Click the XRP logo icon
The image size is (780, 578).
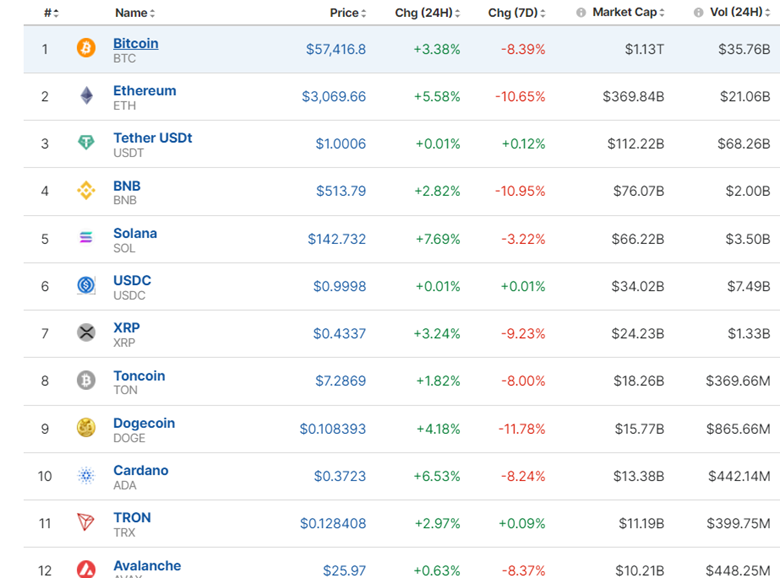coord(86,333)
